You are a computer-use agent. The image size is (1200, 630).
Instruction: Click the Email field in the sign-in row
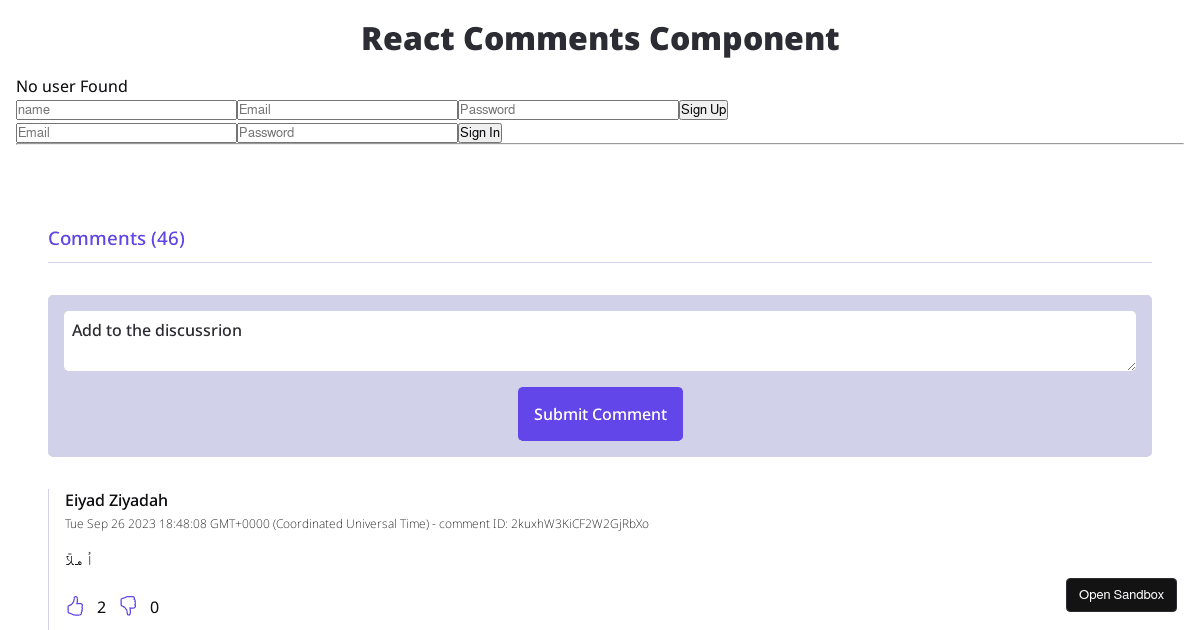coord(126,132)
